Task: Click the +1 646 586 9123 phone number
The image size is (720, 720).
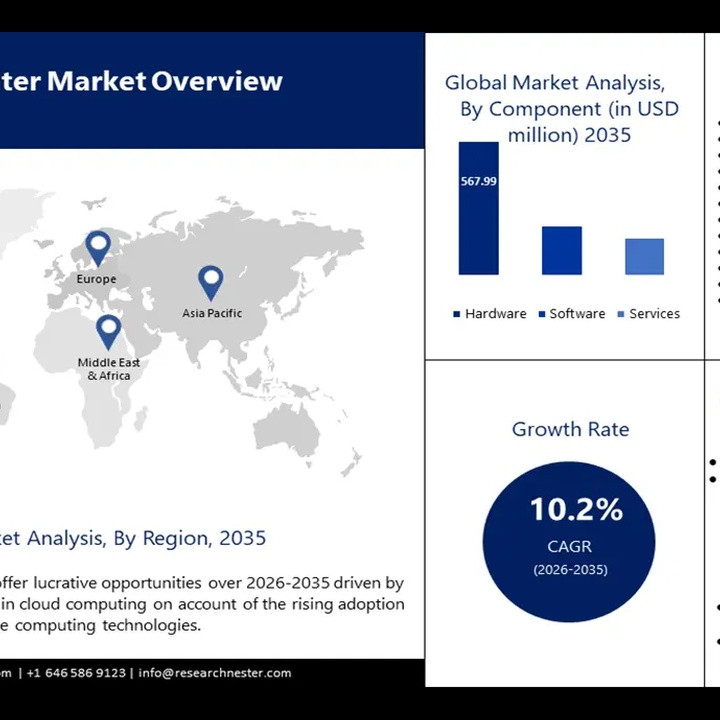Action: point(77,673)
